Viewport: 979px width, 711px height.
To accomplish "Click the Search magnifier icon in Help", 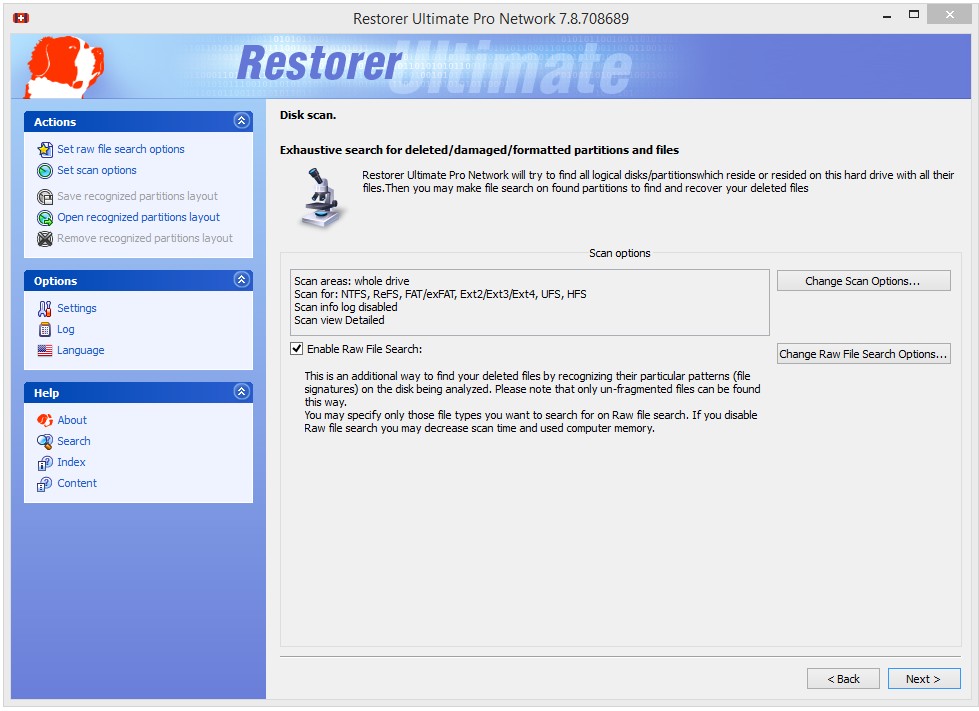I will [45, 441].
